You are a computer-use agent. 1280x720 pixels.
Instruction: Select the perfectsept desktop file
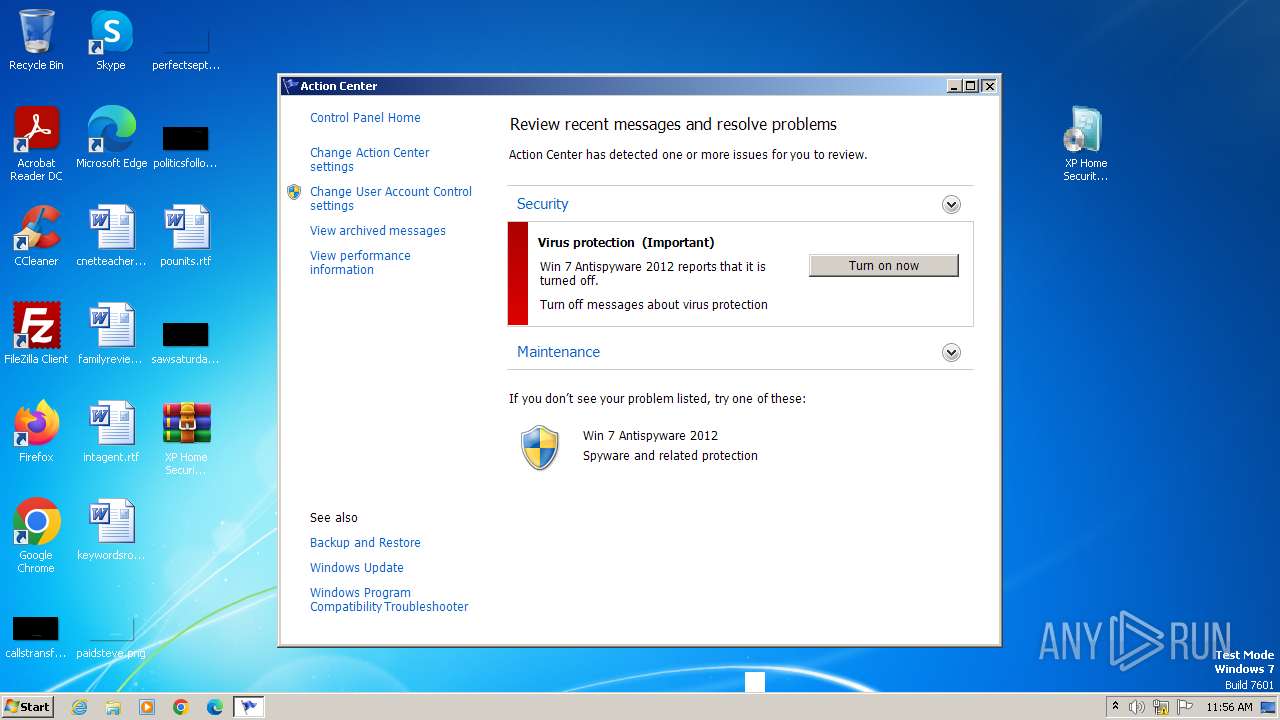click(186, 48)
